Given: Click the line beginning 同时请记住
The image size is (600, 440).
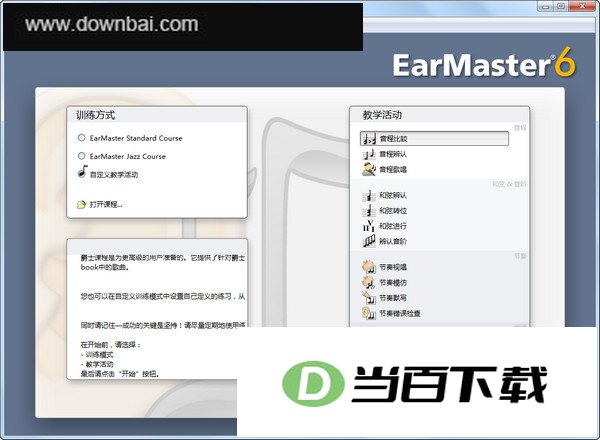Looking at the screenshot, I should coord(163,325).
